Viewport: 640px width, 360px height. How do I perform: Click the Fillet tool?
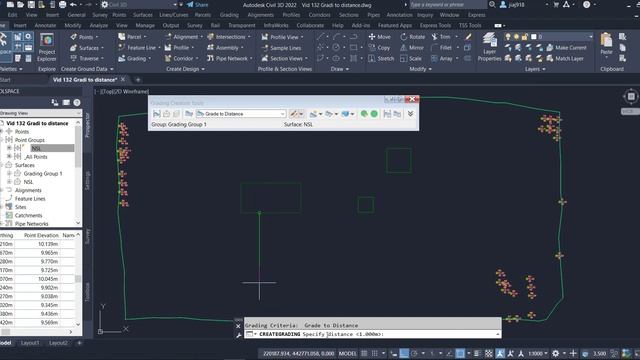pyautogui.click(x=442, y=48)
